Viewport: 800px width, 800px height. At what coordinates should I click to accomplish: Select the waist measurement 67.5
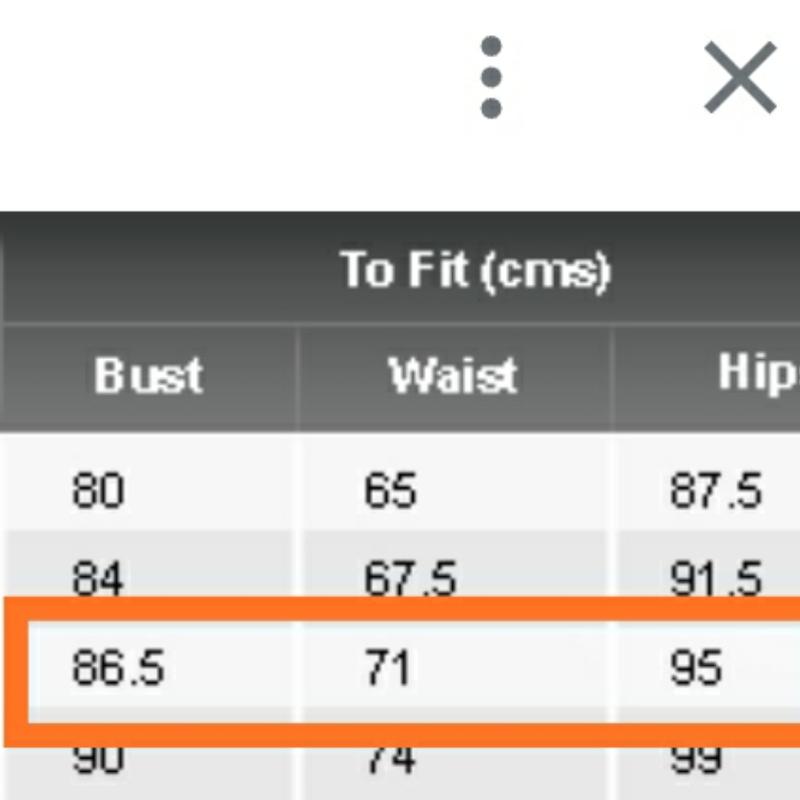point(410,579)
